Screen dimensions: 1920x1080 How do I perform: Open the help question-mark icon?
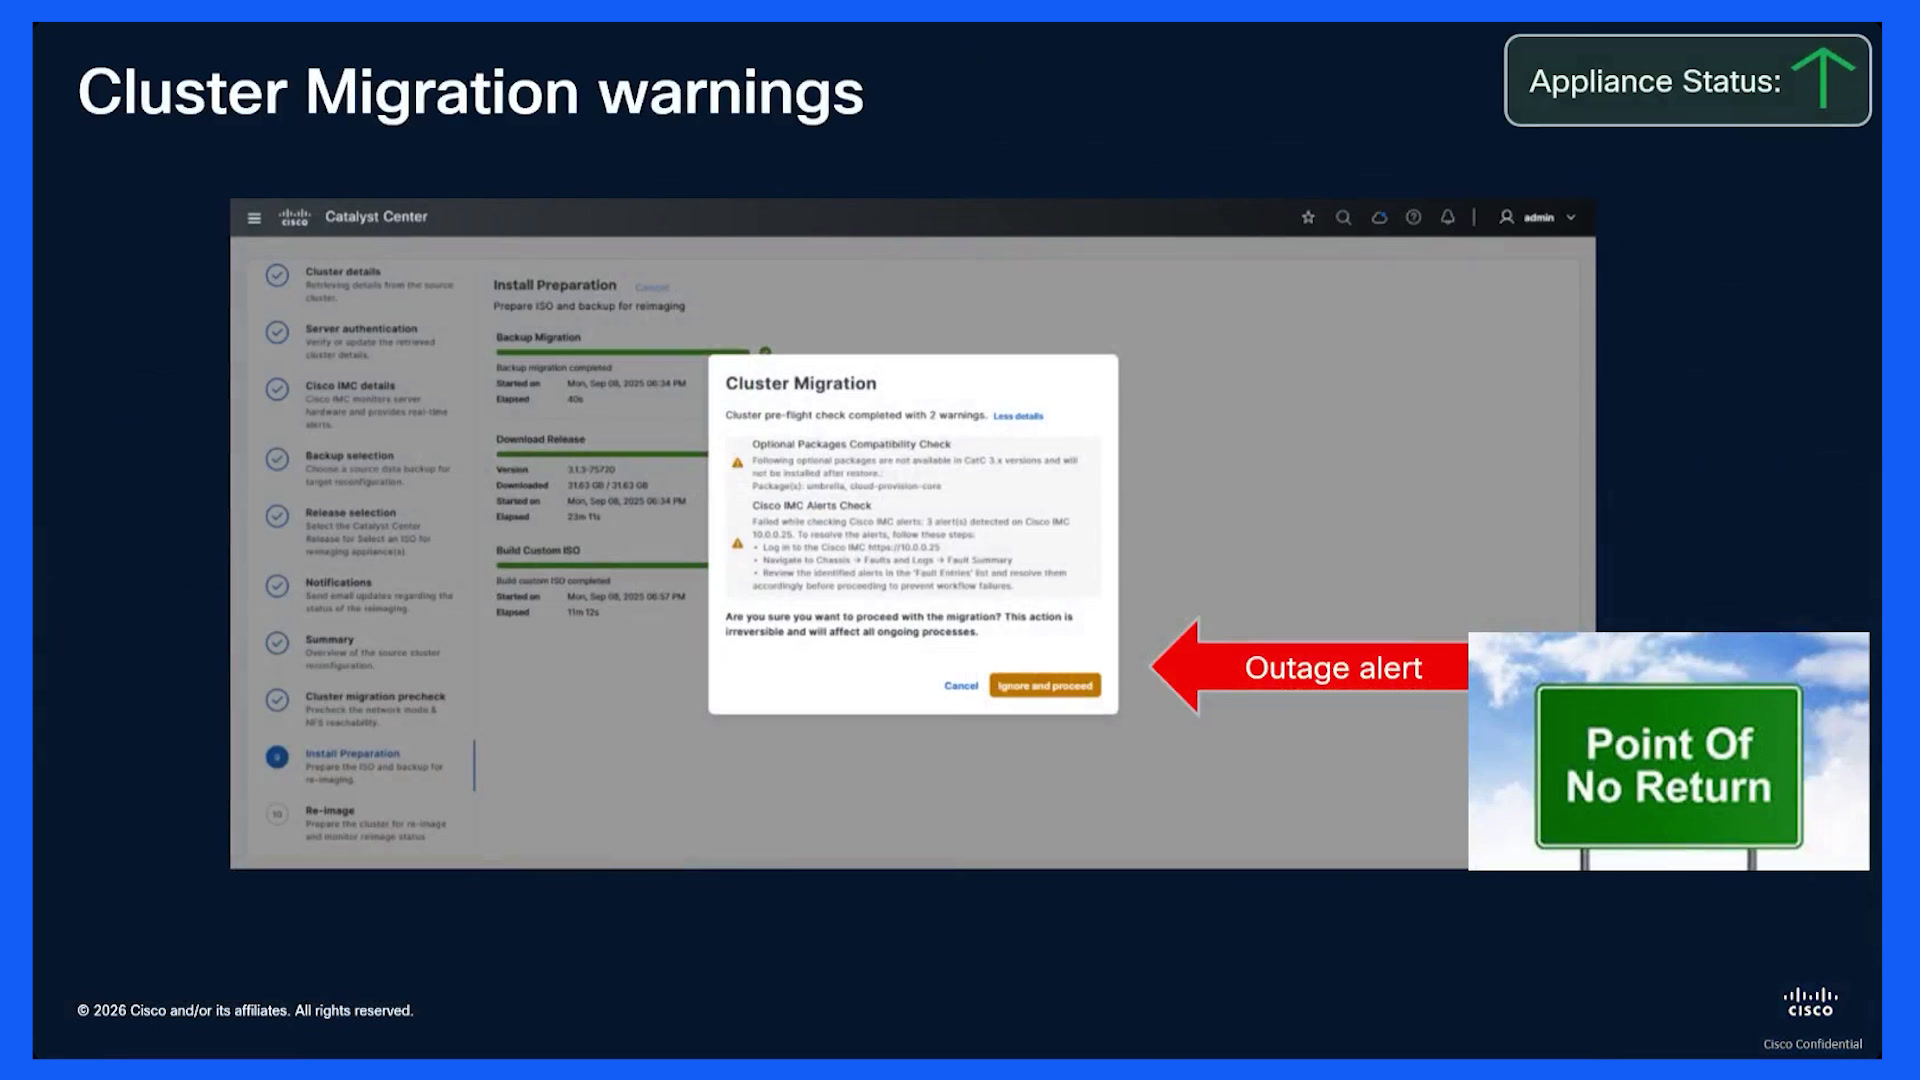1413,217
